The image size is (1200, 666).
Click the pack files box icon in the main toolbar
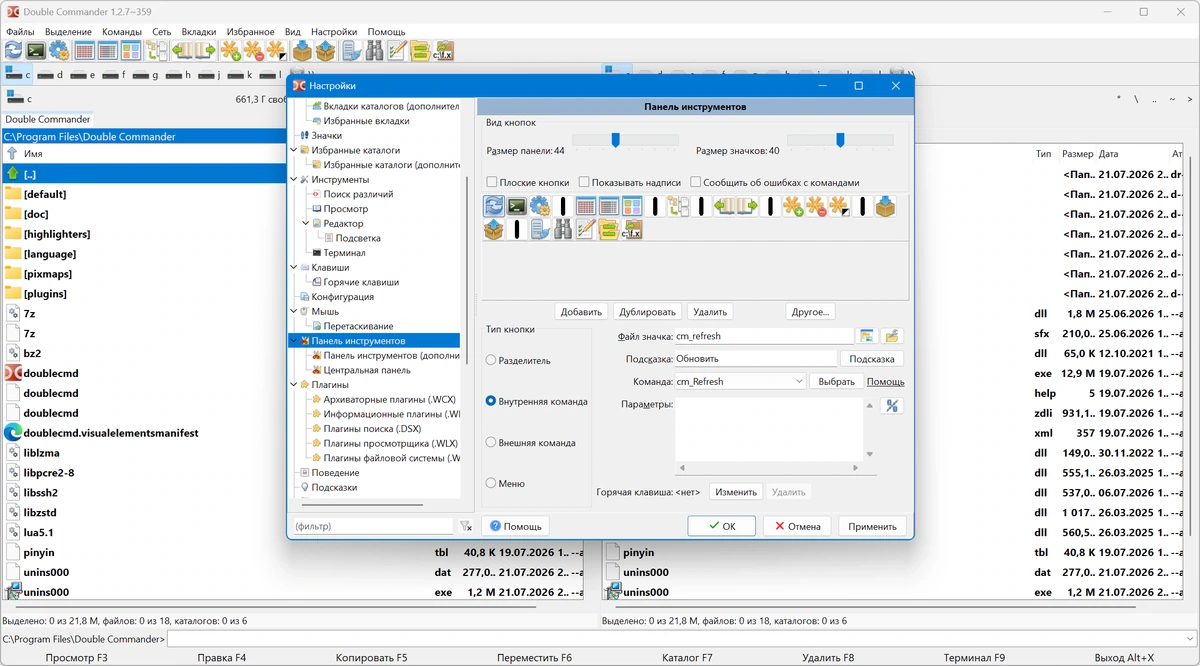(x=303, y=50)
